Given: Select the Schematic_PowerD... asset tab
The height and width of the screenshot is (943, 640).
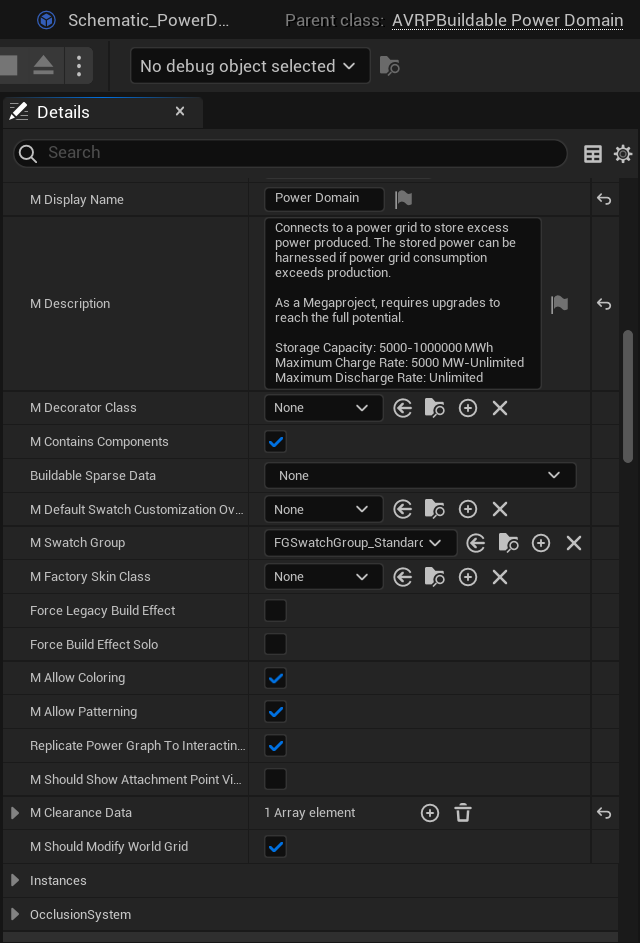Looking at the screenshot, I should [x=149, y=20].
